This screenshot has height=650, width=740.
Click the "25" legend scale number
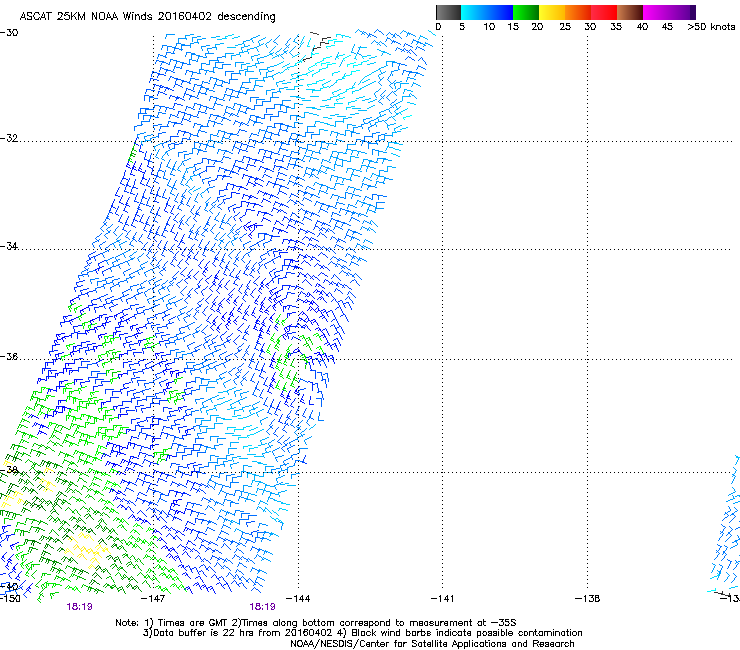pos(565,27)
